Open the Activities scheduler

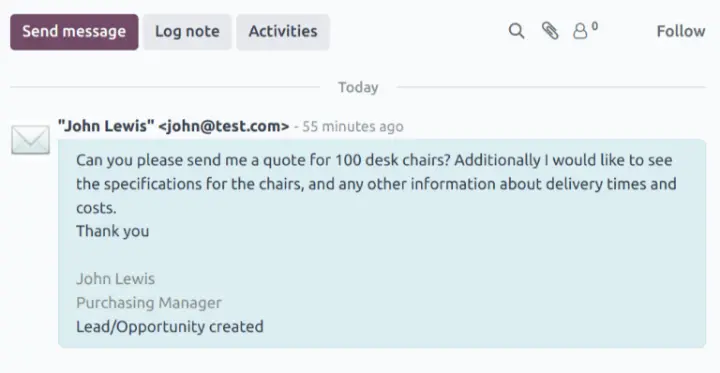[x=283, y=32]
